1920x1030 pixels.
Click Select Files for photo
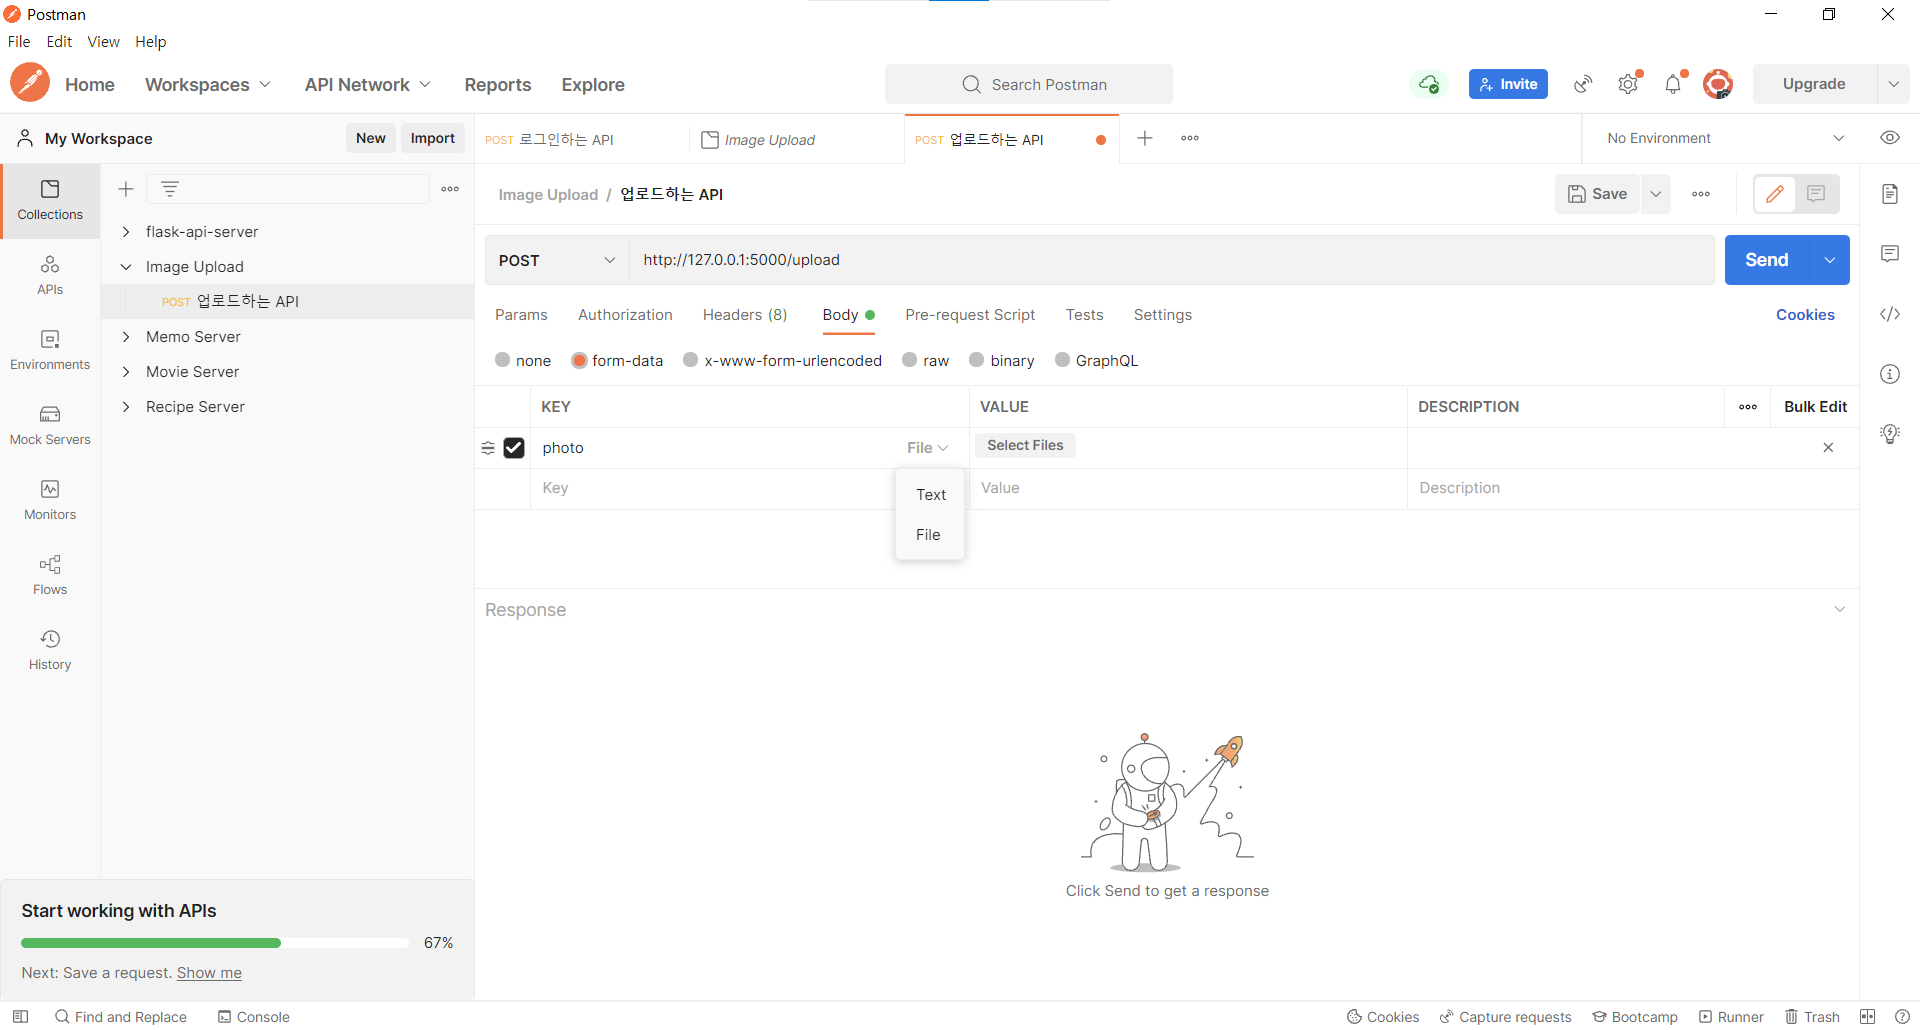pyautogui.click(x=1025, y=445)
